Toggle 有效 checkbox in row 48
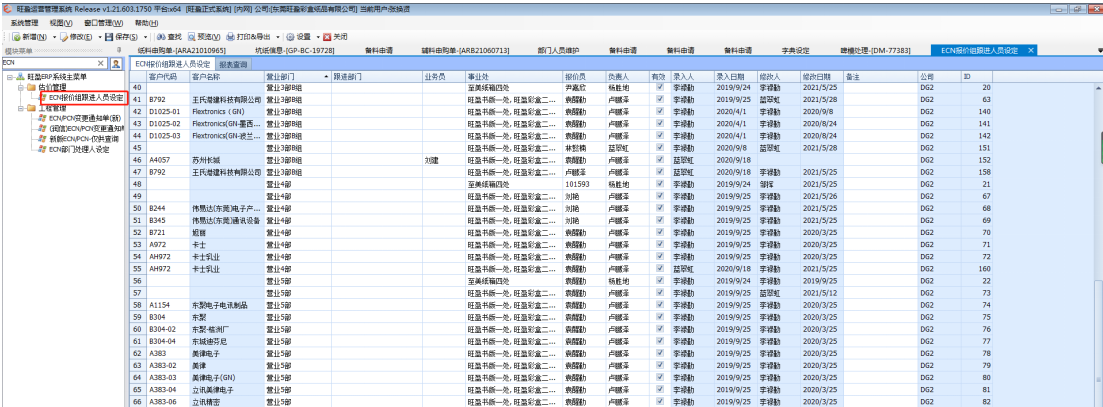Viewport: 1103px width, 407px height. [659, 184]
